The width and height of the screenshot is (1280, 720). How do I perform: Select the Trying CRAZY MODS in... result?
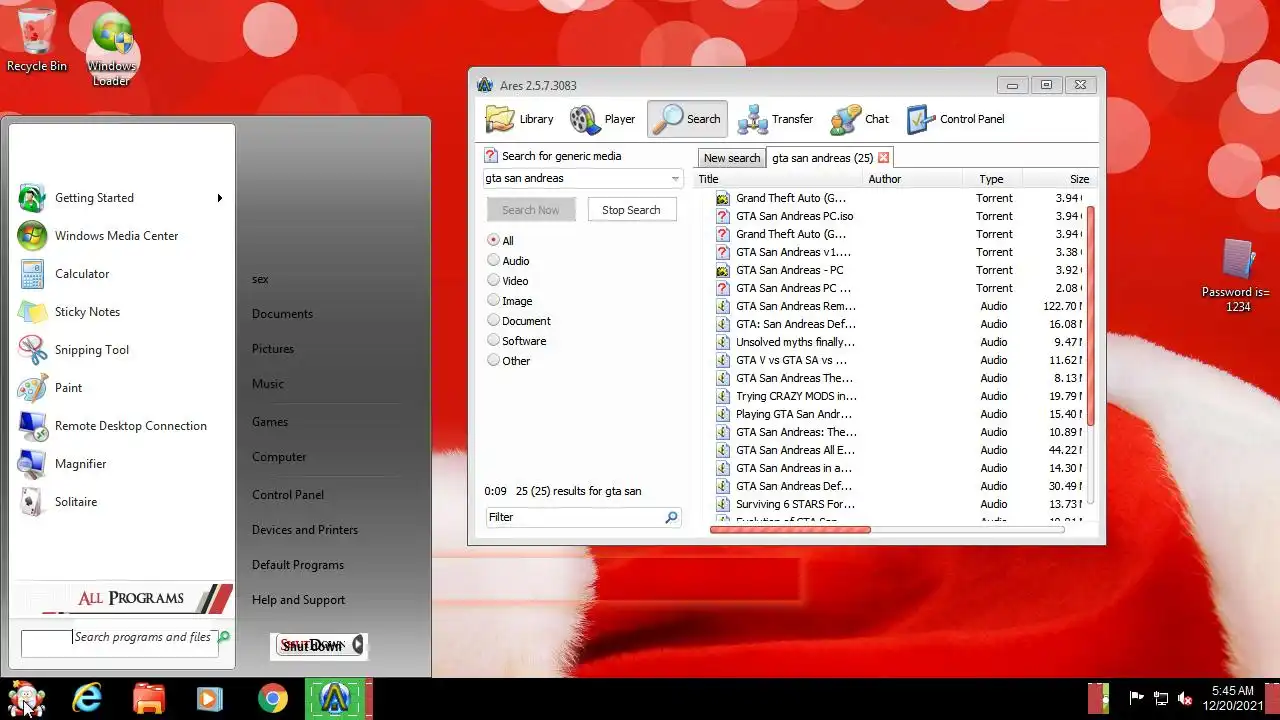[x=796, y=396]
